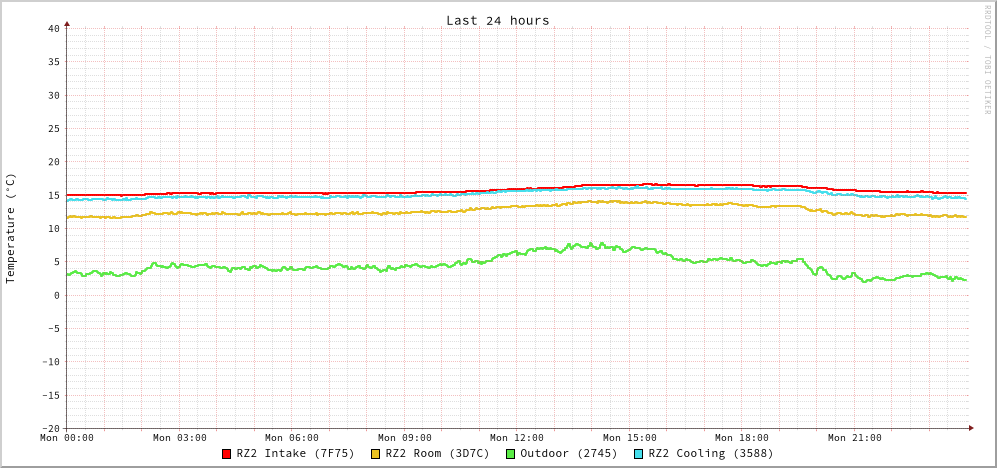Click the Mon 21:00 time axis label

[854, 438]
